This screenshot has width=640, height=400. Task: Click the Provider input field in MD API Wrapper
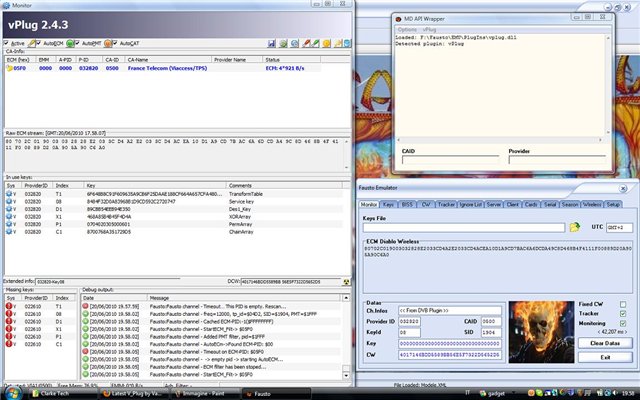[557, 160]
